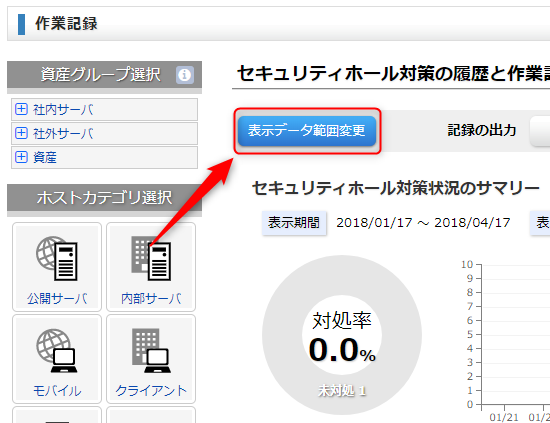Open the クライアント text link
Image resolution: width=550 pixels, height=423 pixels.
point(151,390)
